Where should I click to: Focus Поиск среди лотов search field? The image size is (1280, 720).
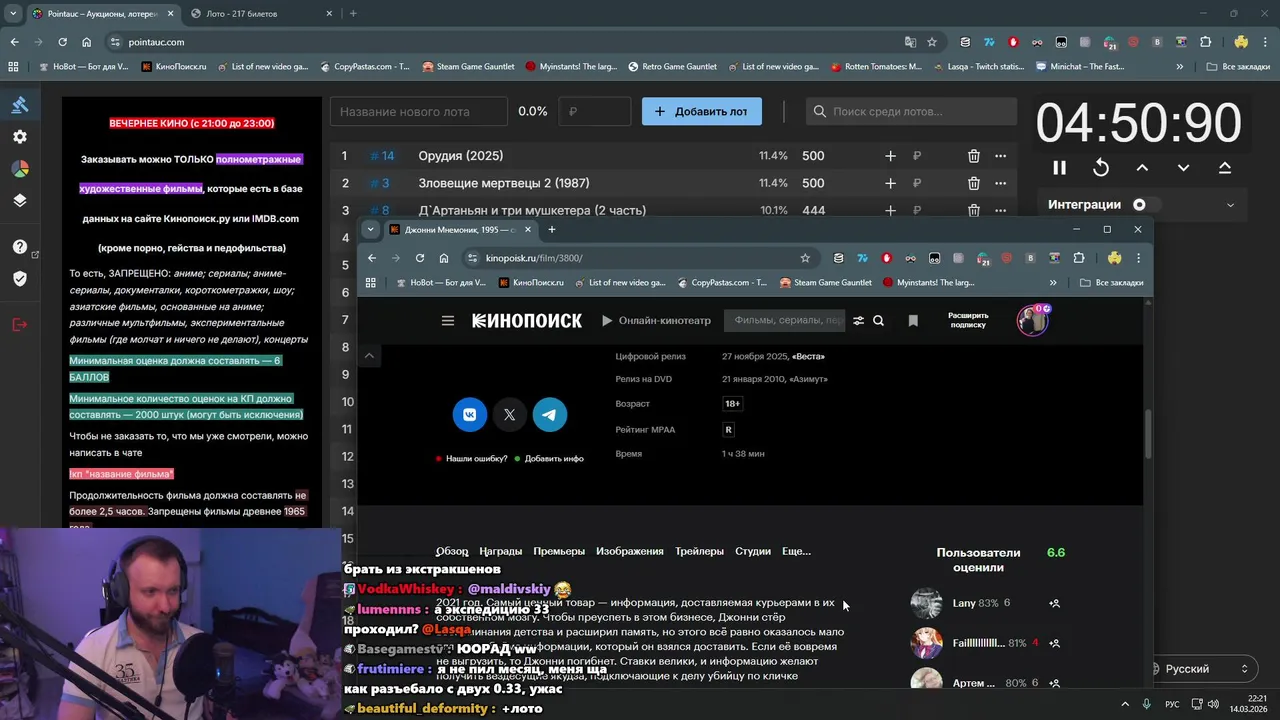coord(911,111)
